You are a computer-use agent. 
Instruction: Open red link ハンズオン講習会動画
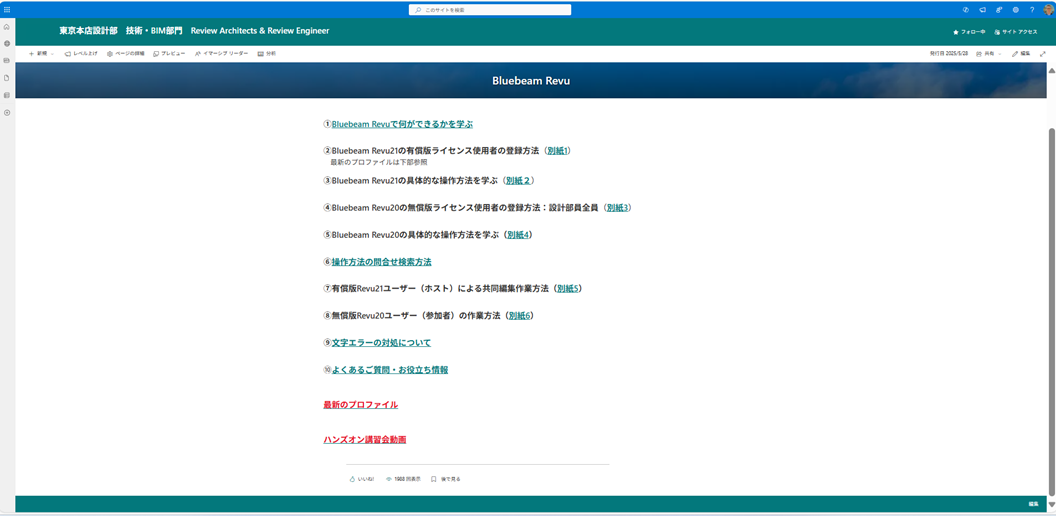[364, 440]
